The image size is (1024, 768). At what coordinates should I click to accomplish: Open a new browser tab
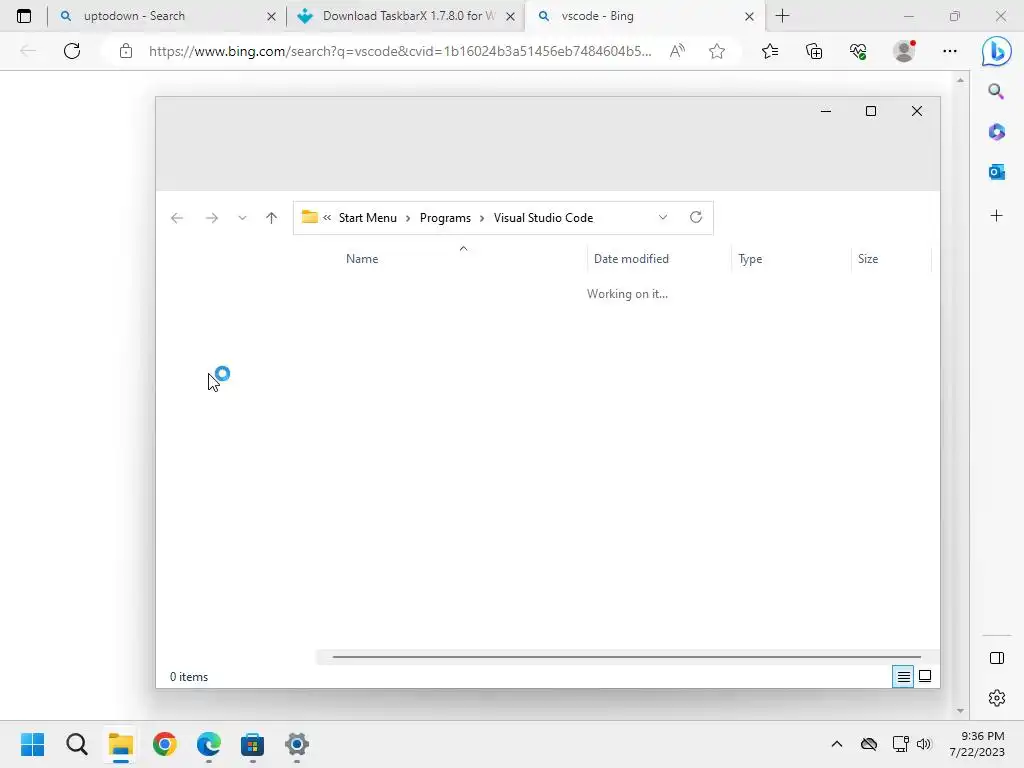782,16
